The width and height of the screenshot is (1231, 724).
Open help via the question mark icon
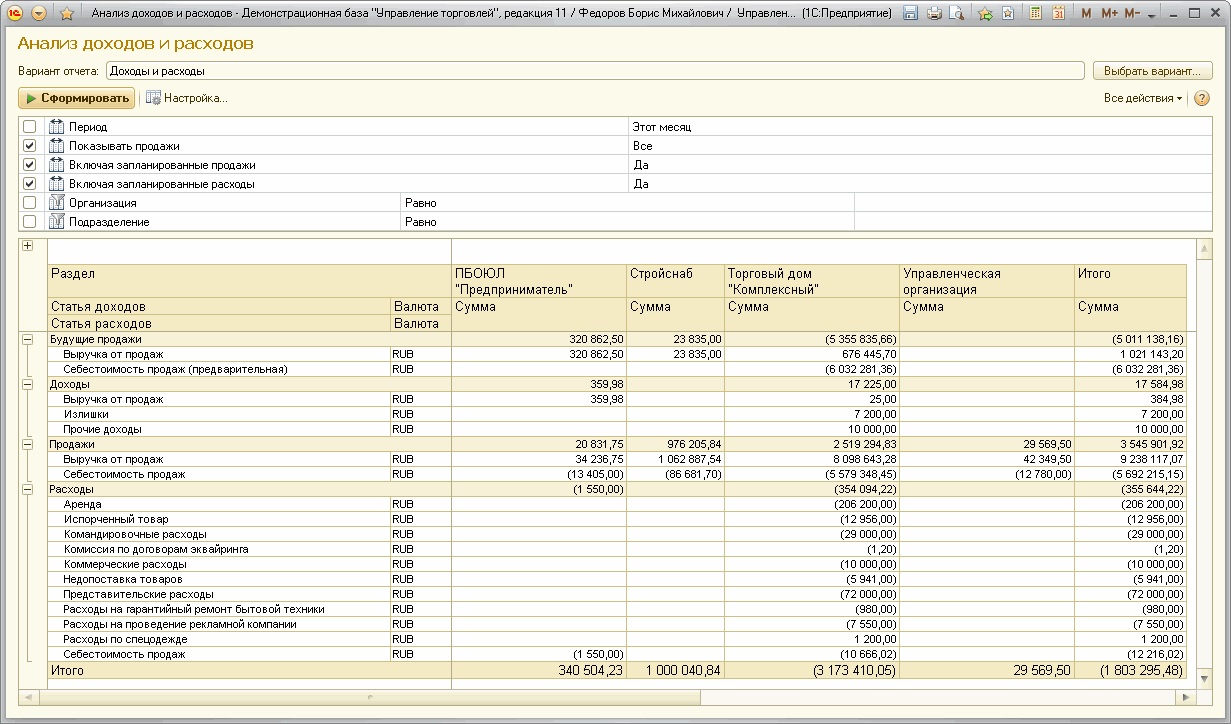[1202, 98]
